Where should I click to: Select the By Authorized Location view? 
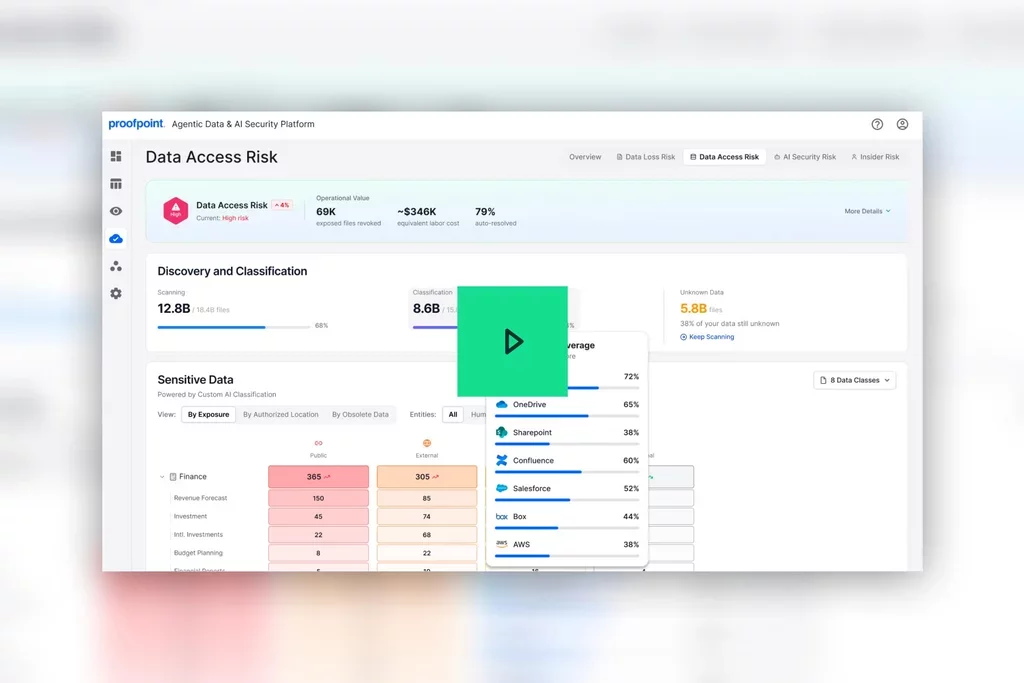(281, 415)
